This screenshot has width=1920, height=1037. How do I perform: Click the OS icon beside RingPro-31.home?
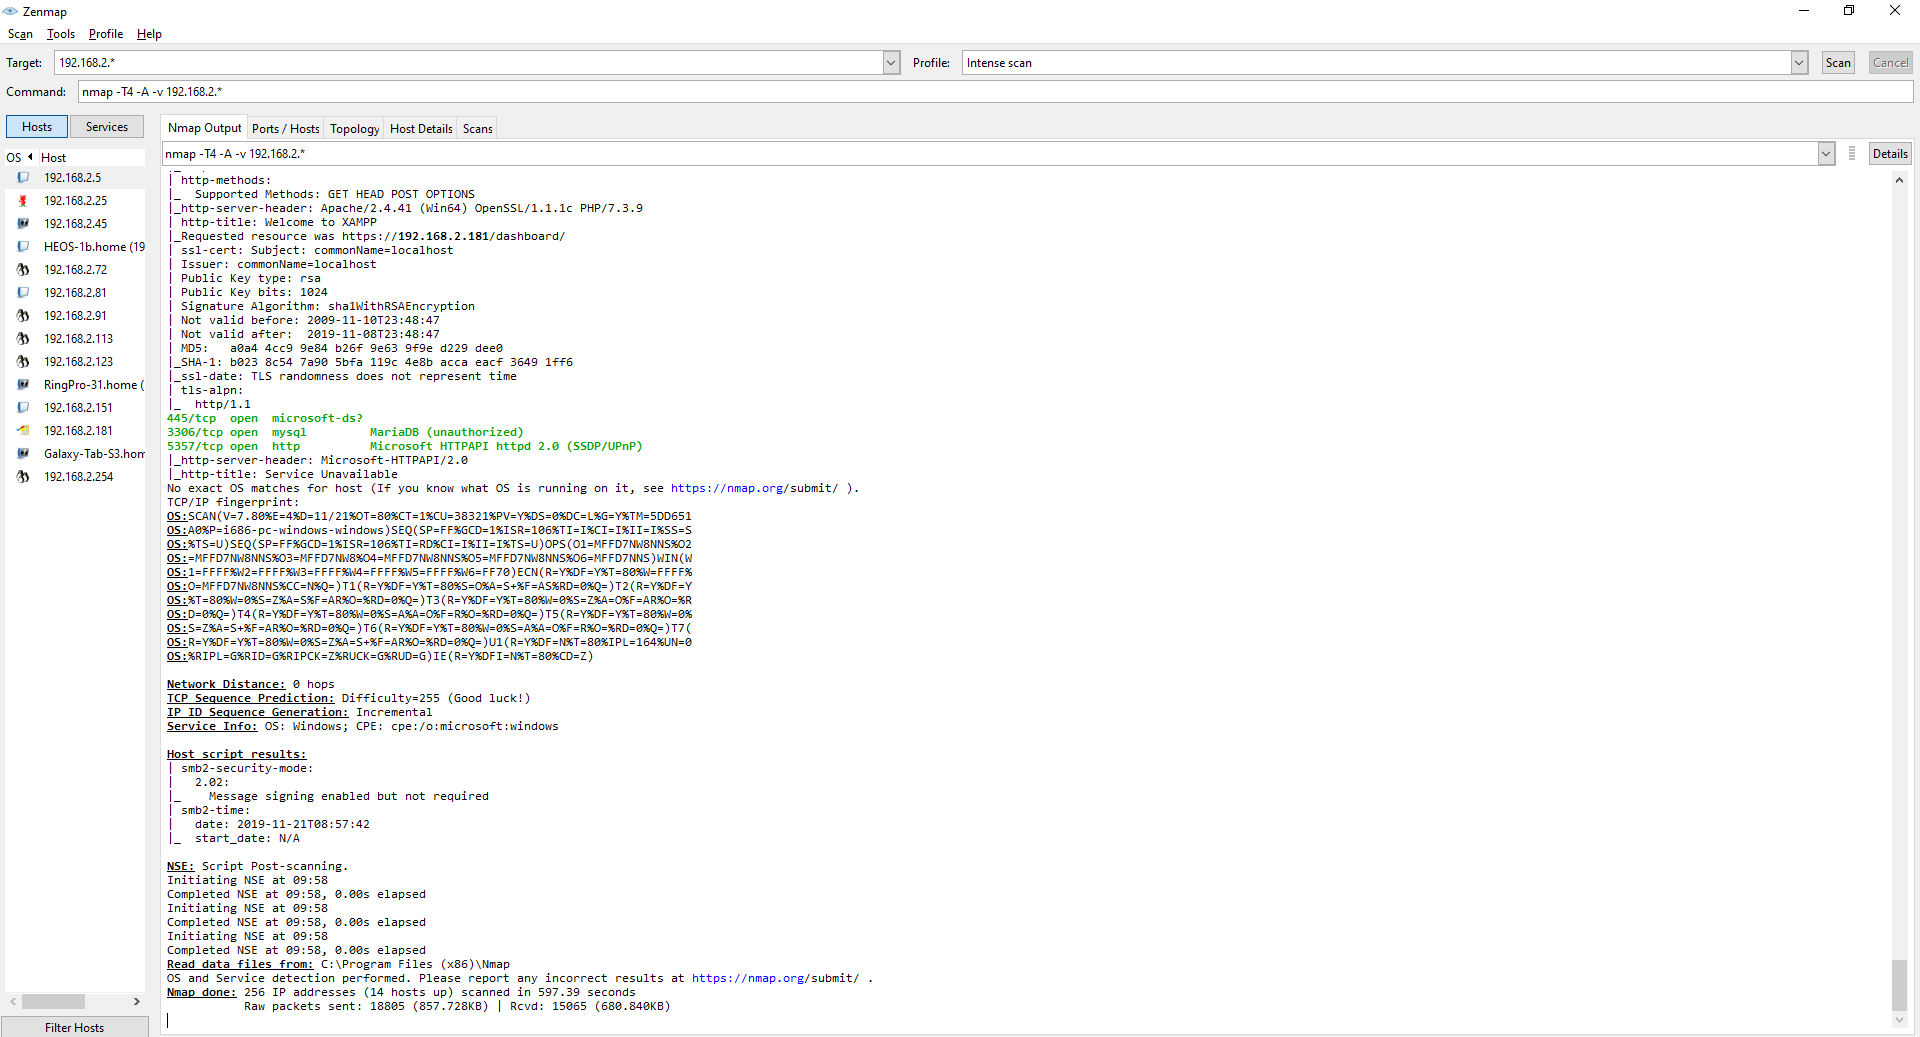coord(22,385)
